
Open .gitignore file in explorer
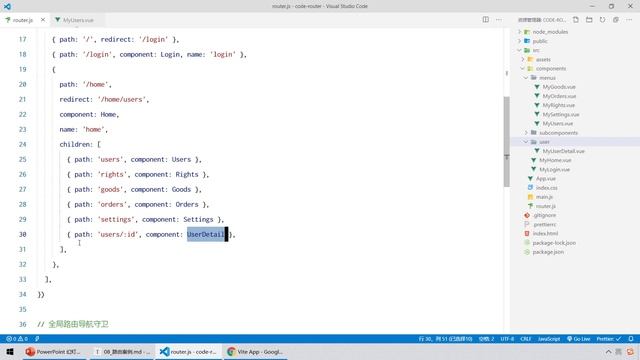[x=544, y=215]
